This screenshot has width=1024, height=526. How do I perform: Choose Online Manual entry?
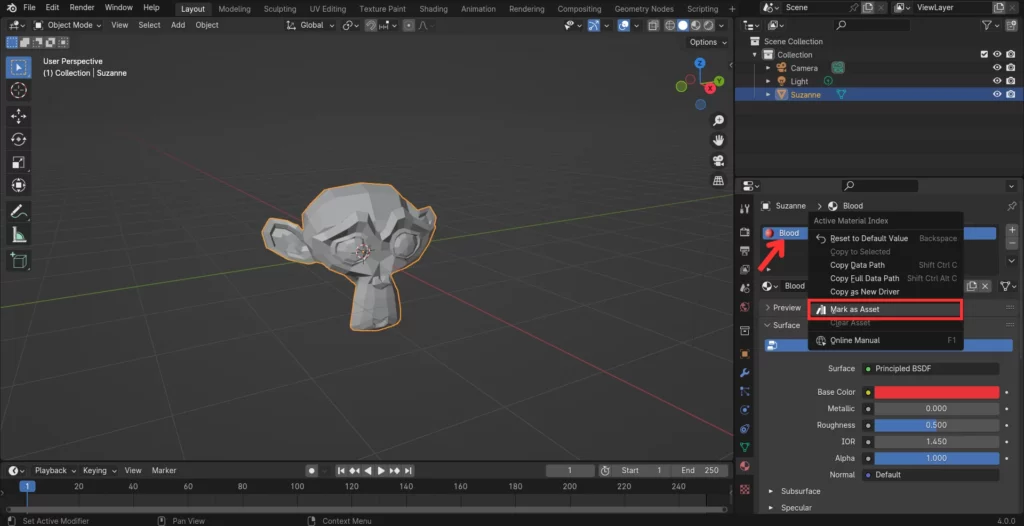tap(886, 340)
